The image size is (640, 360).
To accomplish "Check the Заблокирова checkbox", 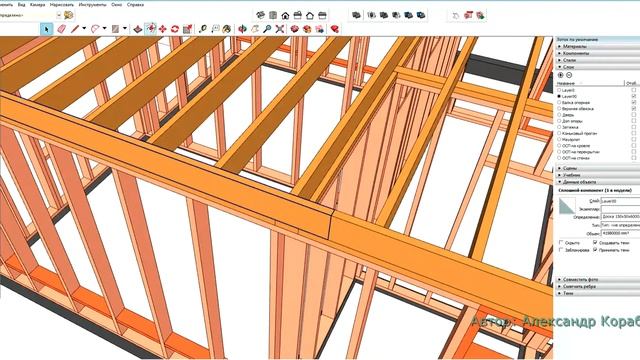I will (x=560, y=249).
